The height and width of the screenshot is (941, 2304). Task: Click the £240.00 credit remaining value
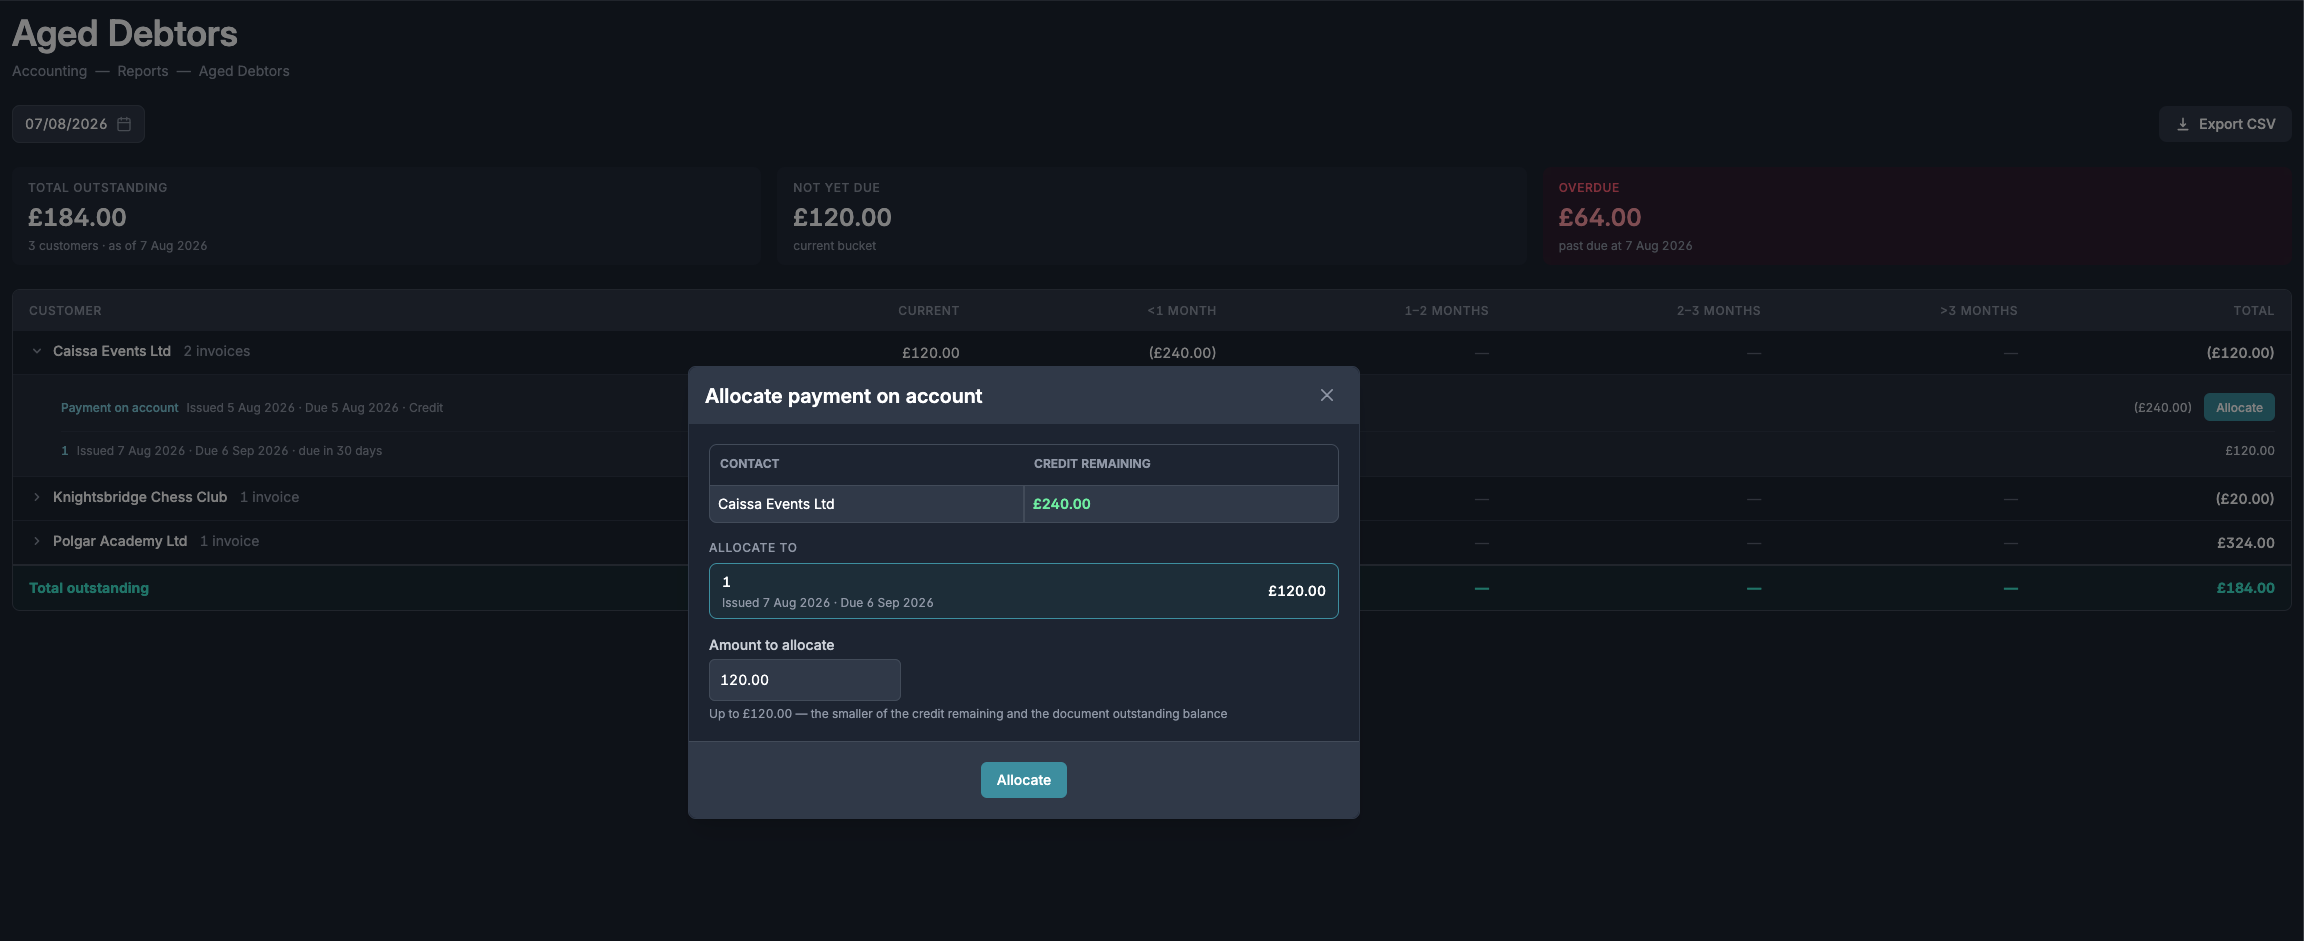1061,504
